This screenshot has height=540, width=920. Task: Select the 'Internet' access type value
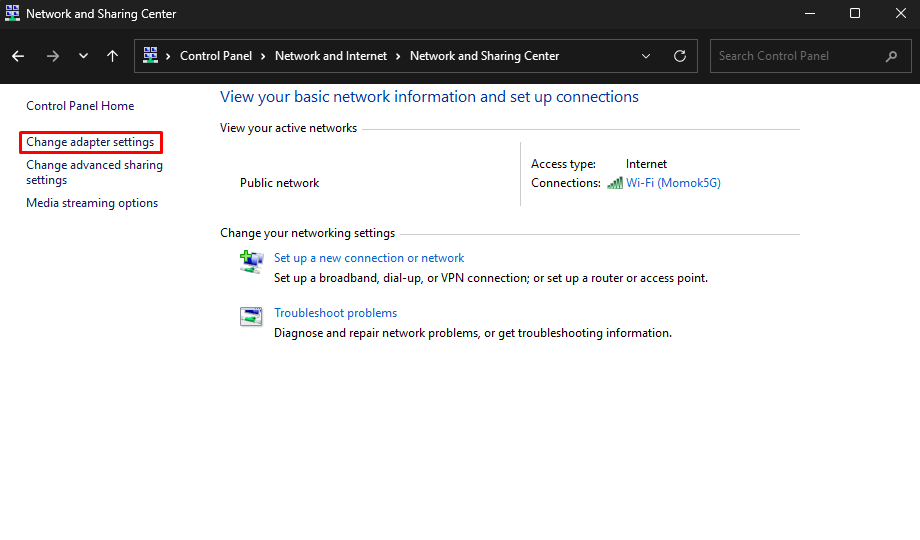646,164
